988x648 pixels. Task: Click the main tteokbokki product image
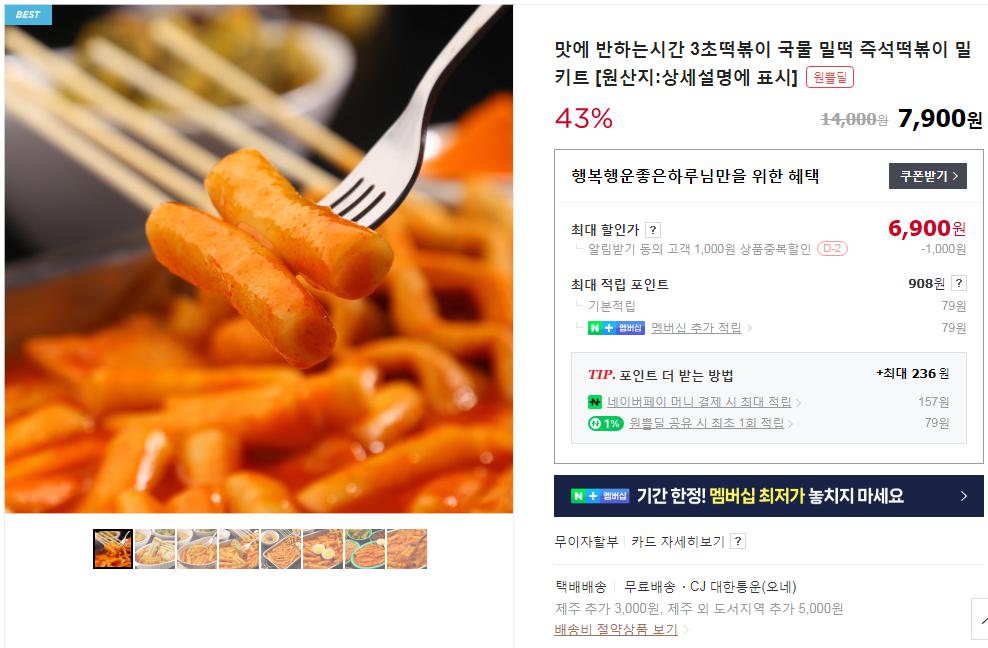coord(259,259)
